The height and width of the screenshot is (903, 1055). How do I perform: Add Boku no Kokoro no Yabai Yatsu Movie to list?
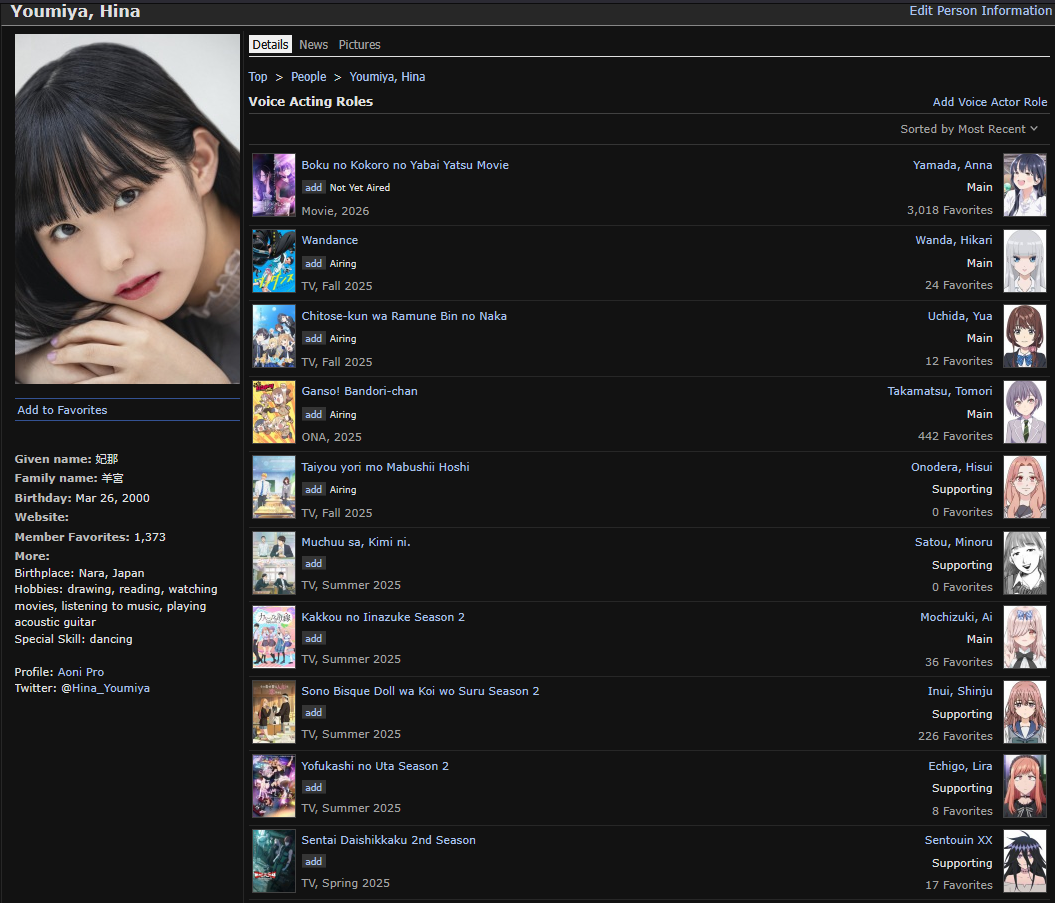(314, 188)
